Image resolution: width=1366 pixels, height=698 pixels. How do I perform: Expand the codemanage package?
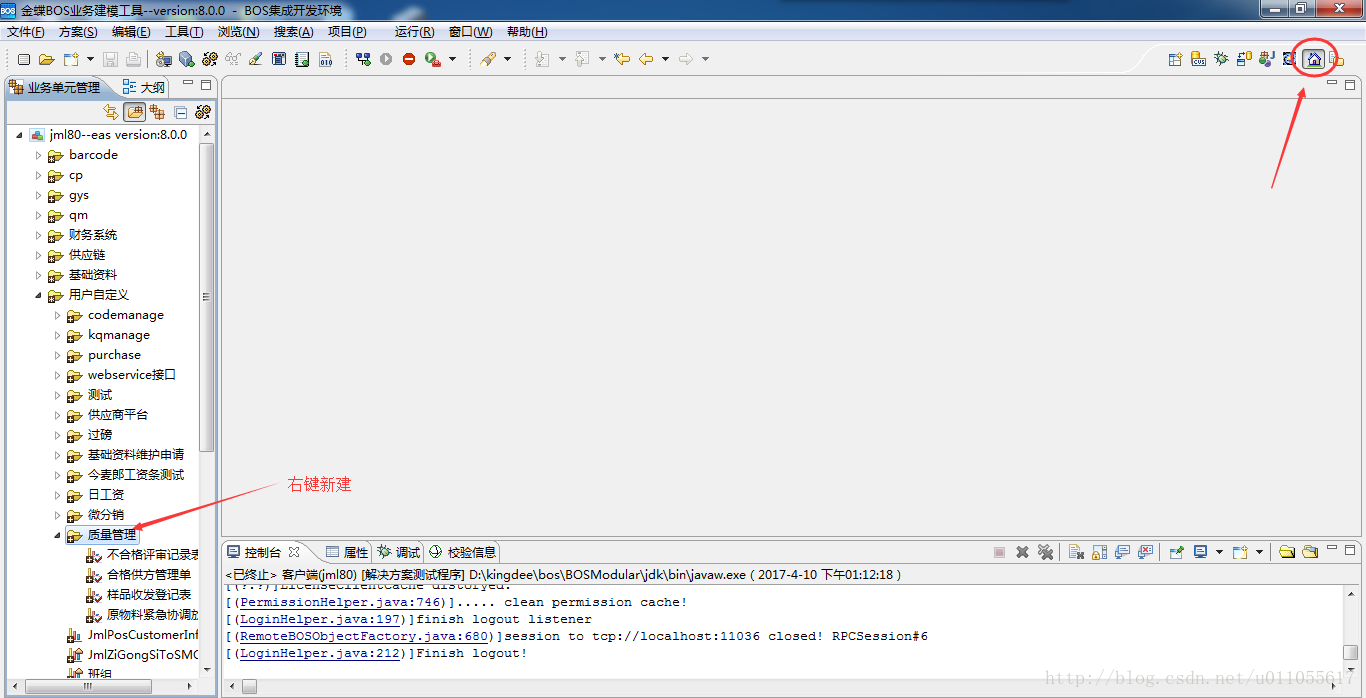click(x=58, y=315)
